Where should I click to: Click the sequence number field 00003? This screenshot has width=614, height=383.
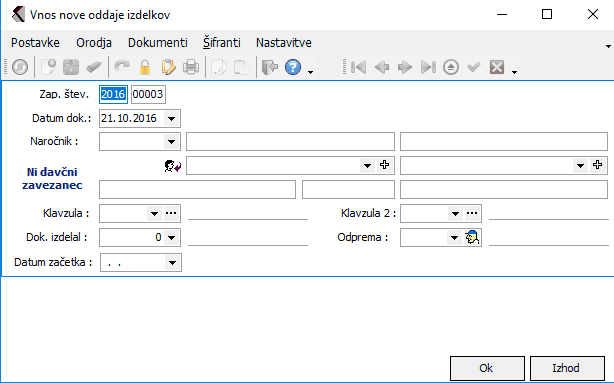pos(148,94)
